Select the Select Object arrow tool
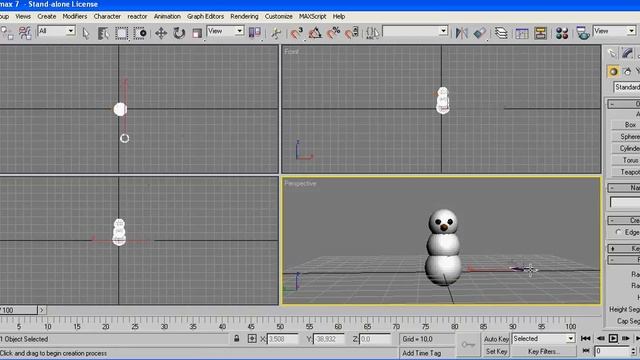640x360 pixels. coord(85,33)
